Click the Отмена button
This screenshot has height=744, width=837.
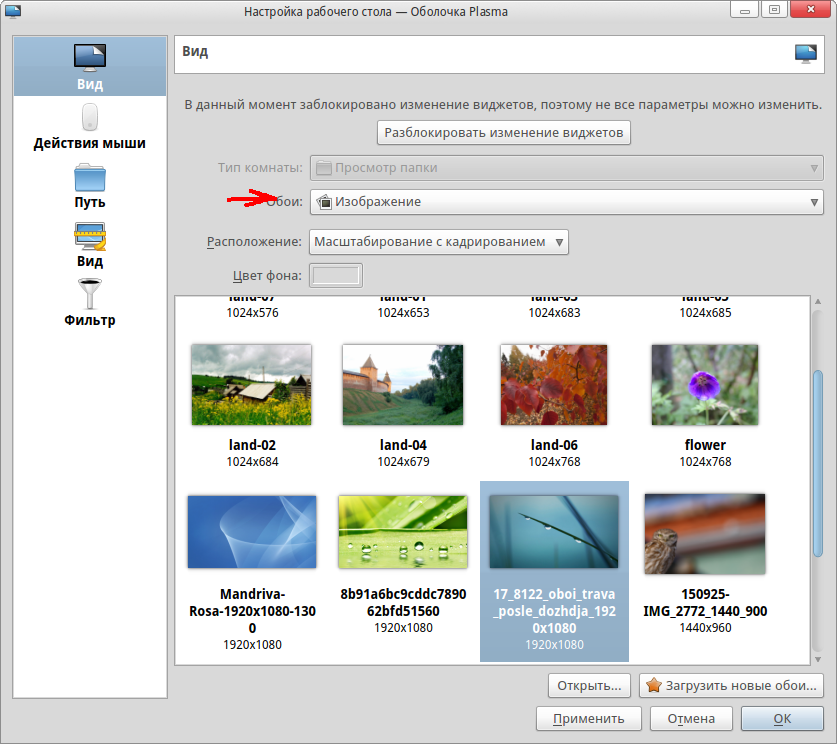pos(691,718)
